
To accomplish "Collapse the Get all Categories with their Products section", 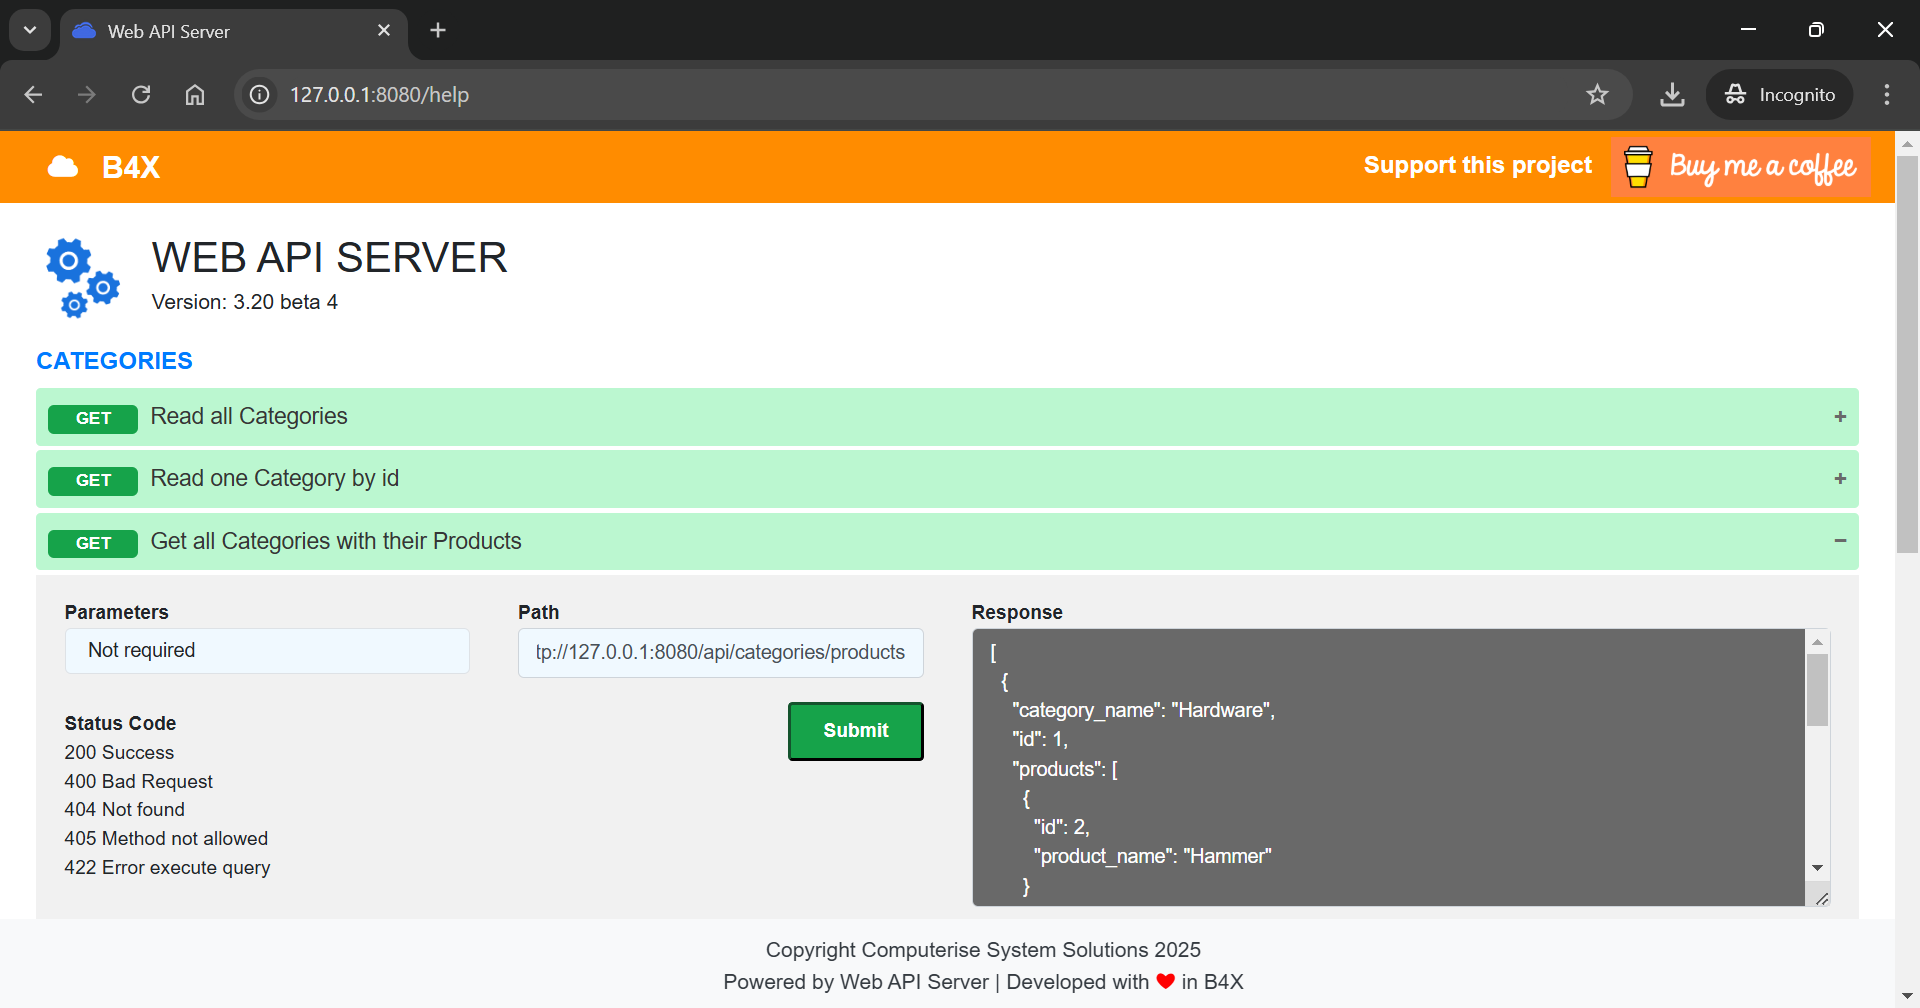I will coord(1840,540).
